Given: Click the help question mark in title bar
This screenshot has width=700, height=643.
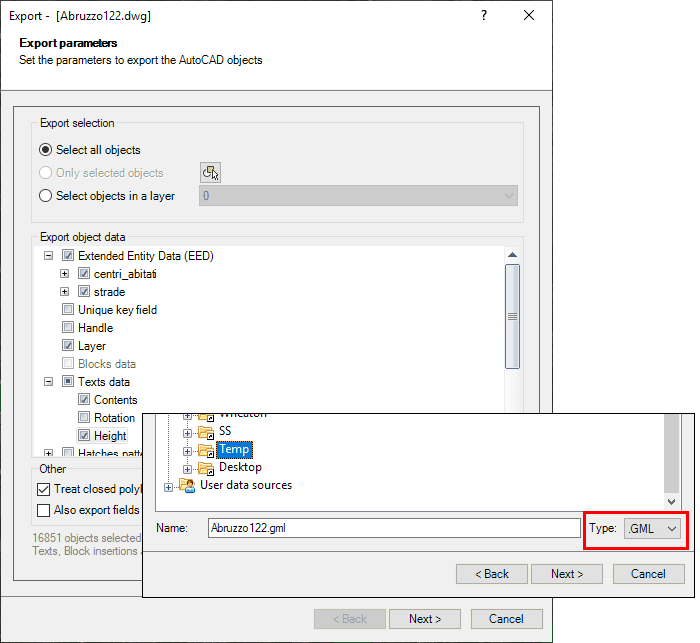Looking at the screenshot, I should (x=484, y=16).
